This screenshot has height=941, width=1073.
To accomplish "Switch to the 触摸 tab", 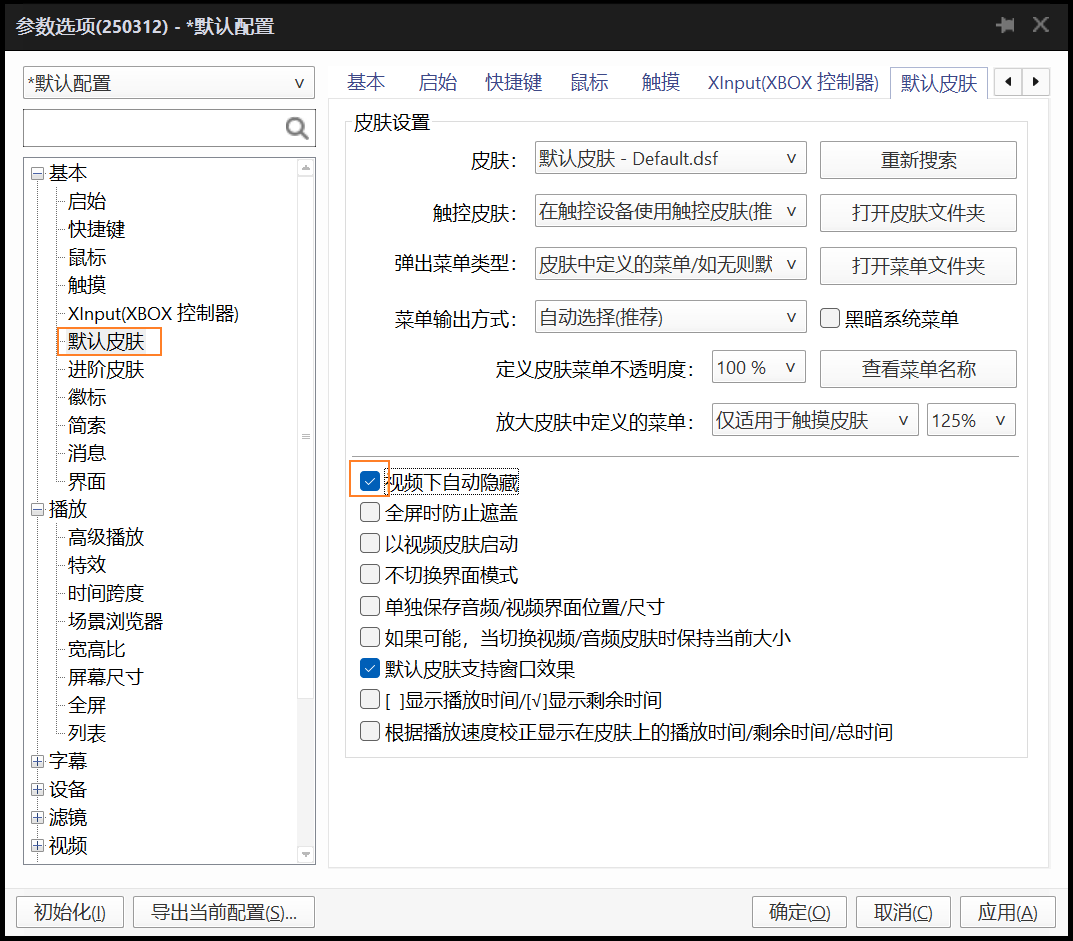I will click(x=661, y=83).
